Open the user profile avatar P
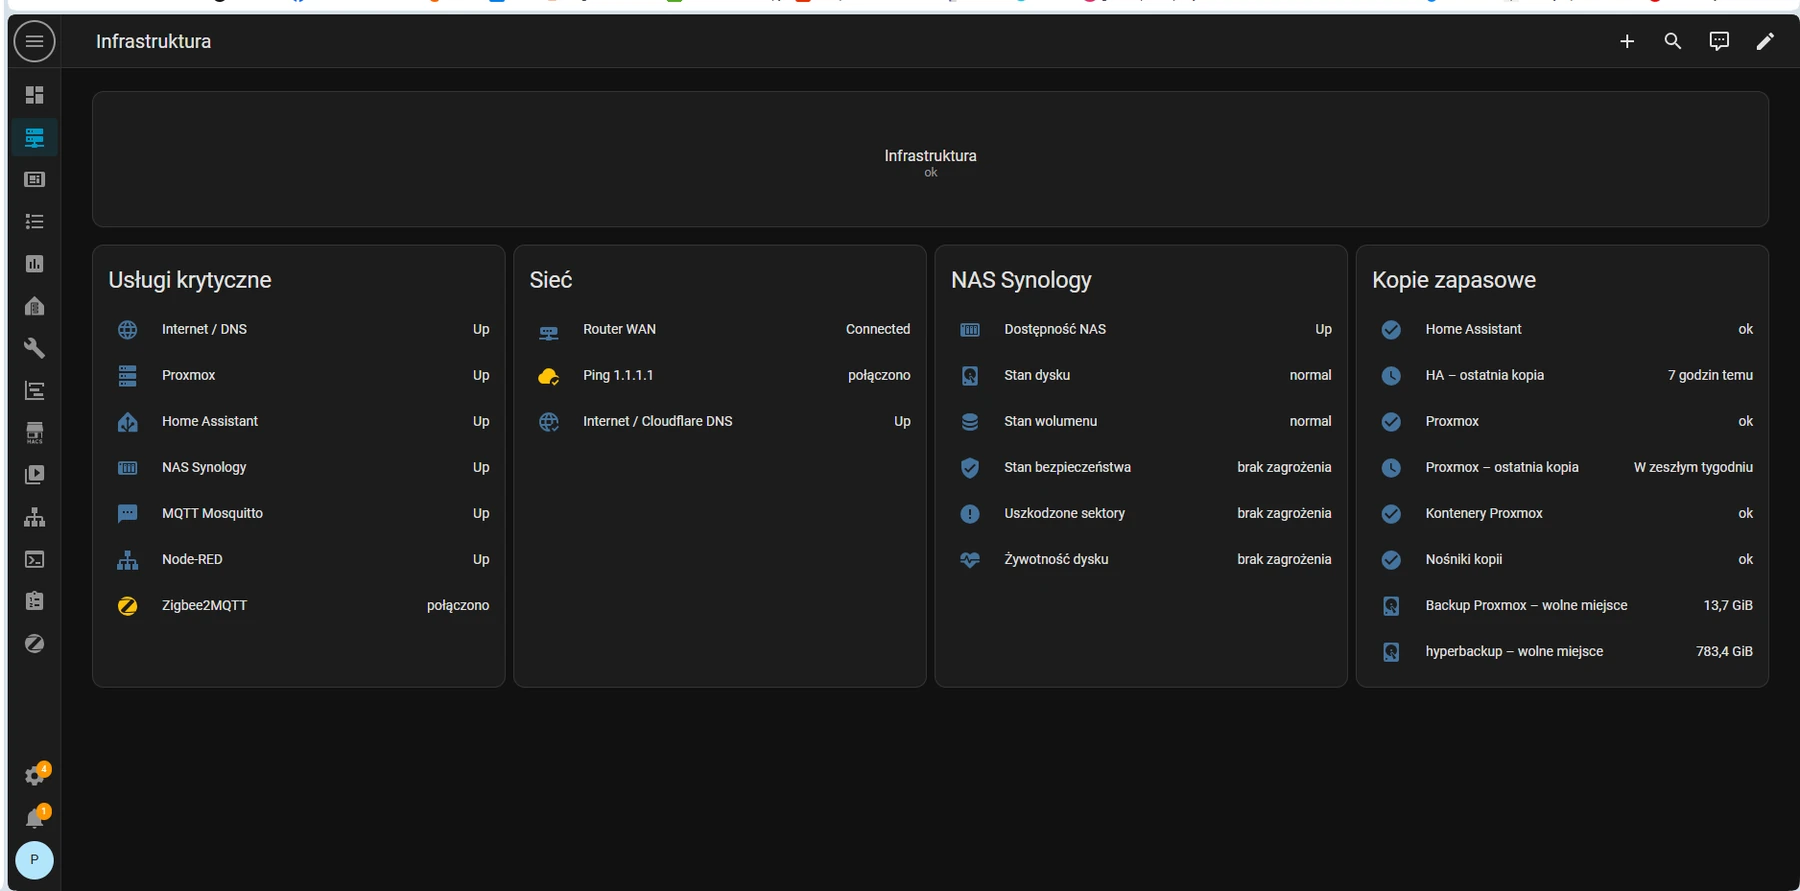1800x891 pixels. tap(35, 860)
